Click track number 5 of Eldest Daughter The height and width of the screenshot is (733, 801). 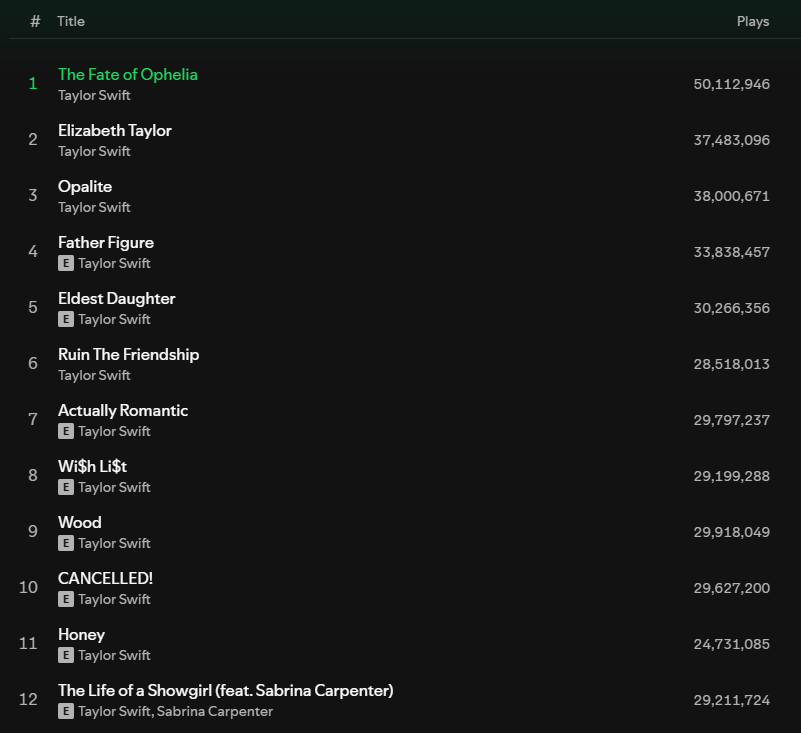click(33, 307)
